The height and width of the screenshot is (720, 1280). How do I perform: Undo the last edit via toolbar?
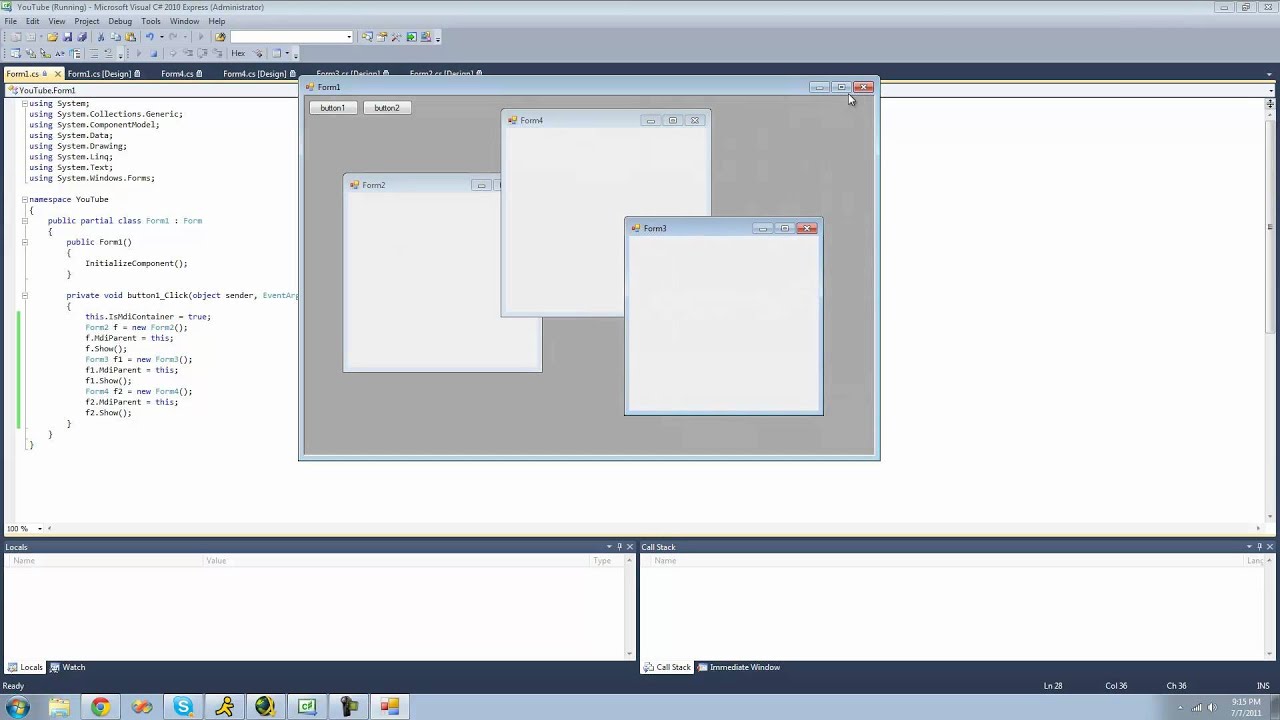150,37
